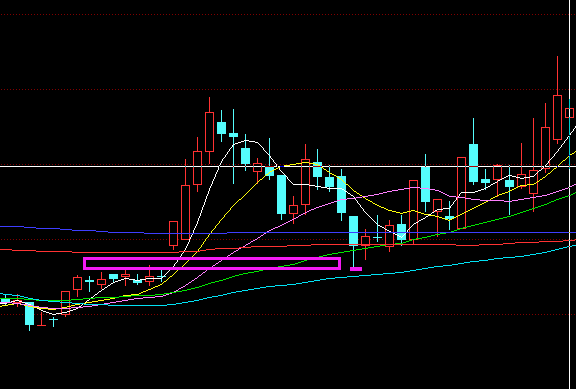Click the large solid cyan candle after the first peak
This screenshot has width=576, height=389.
coord(281,194)
